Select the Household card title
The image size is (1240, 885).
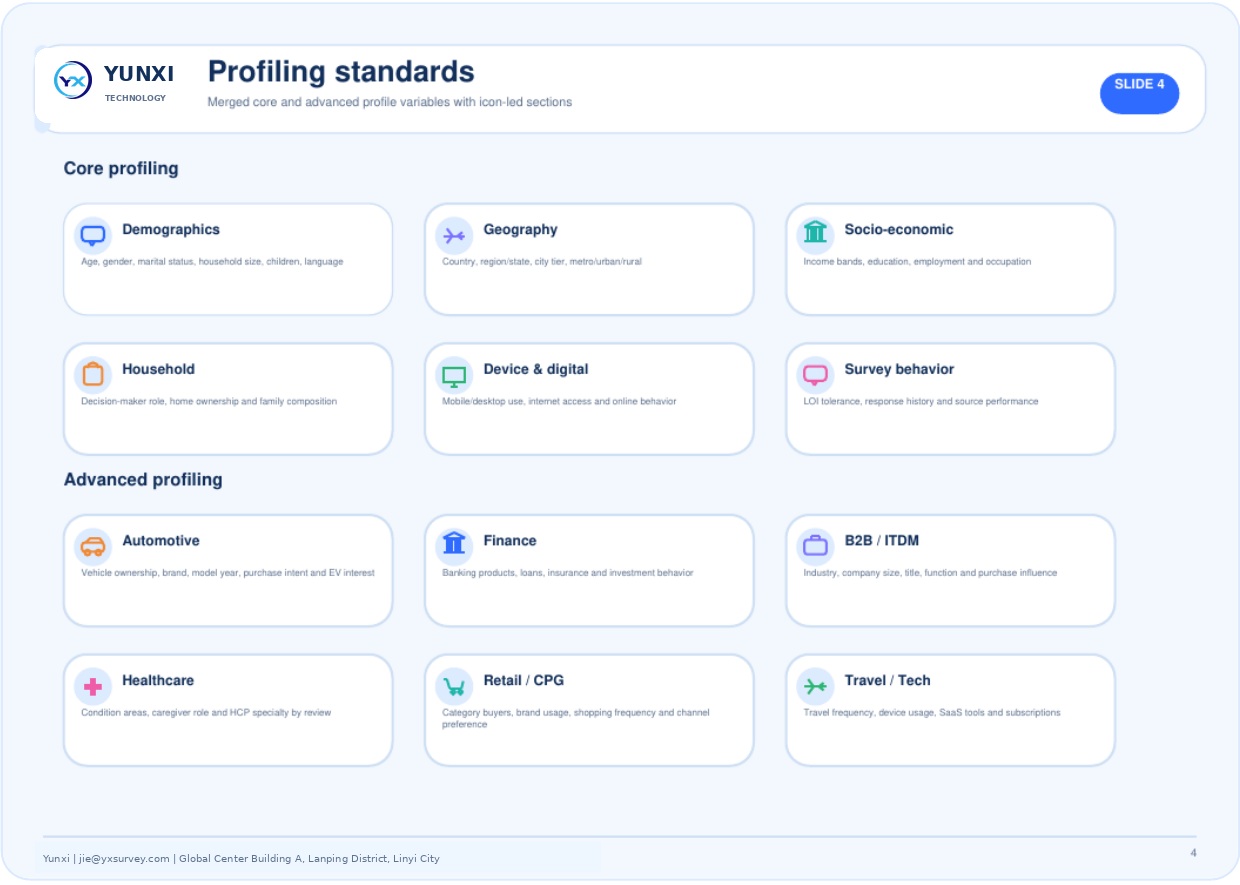158,369
